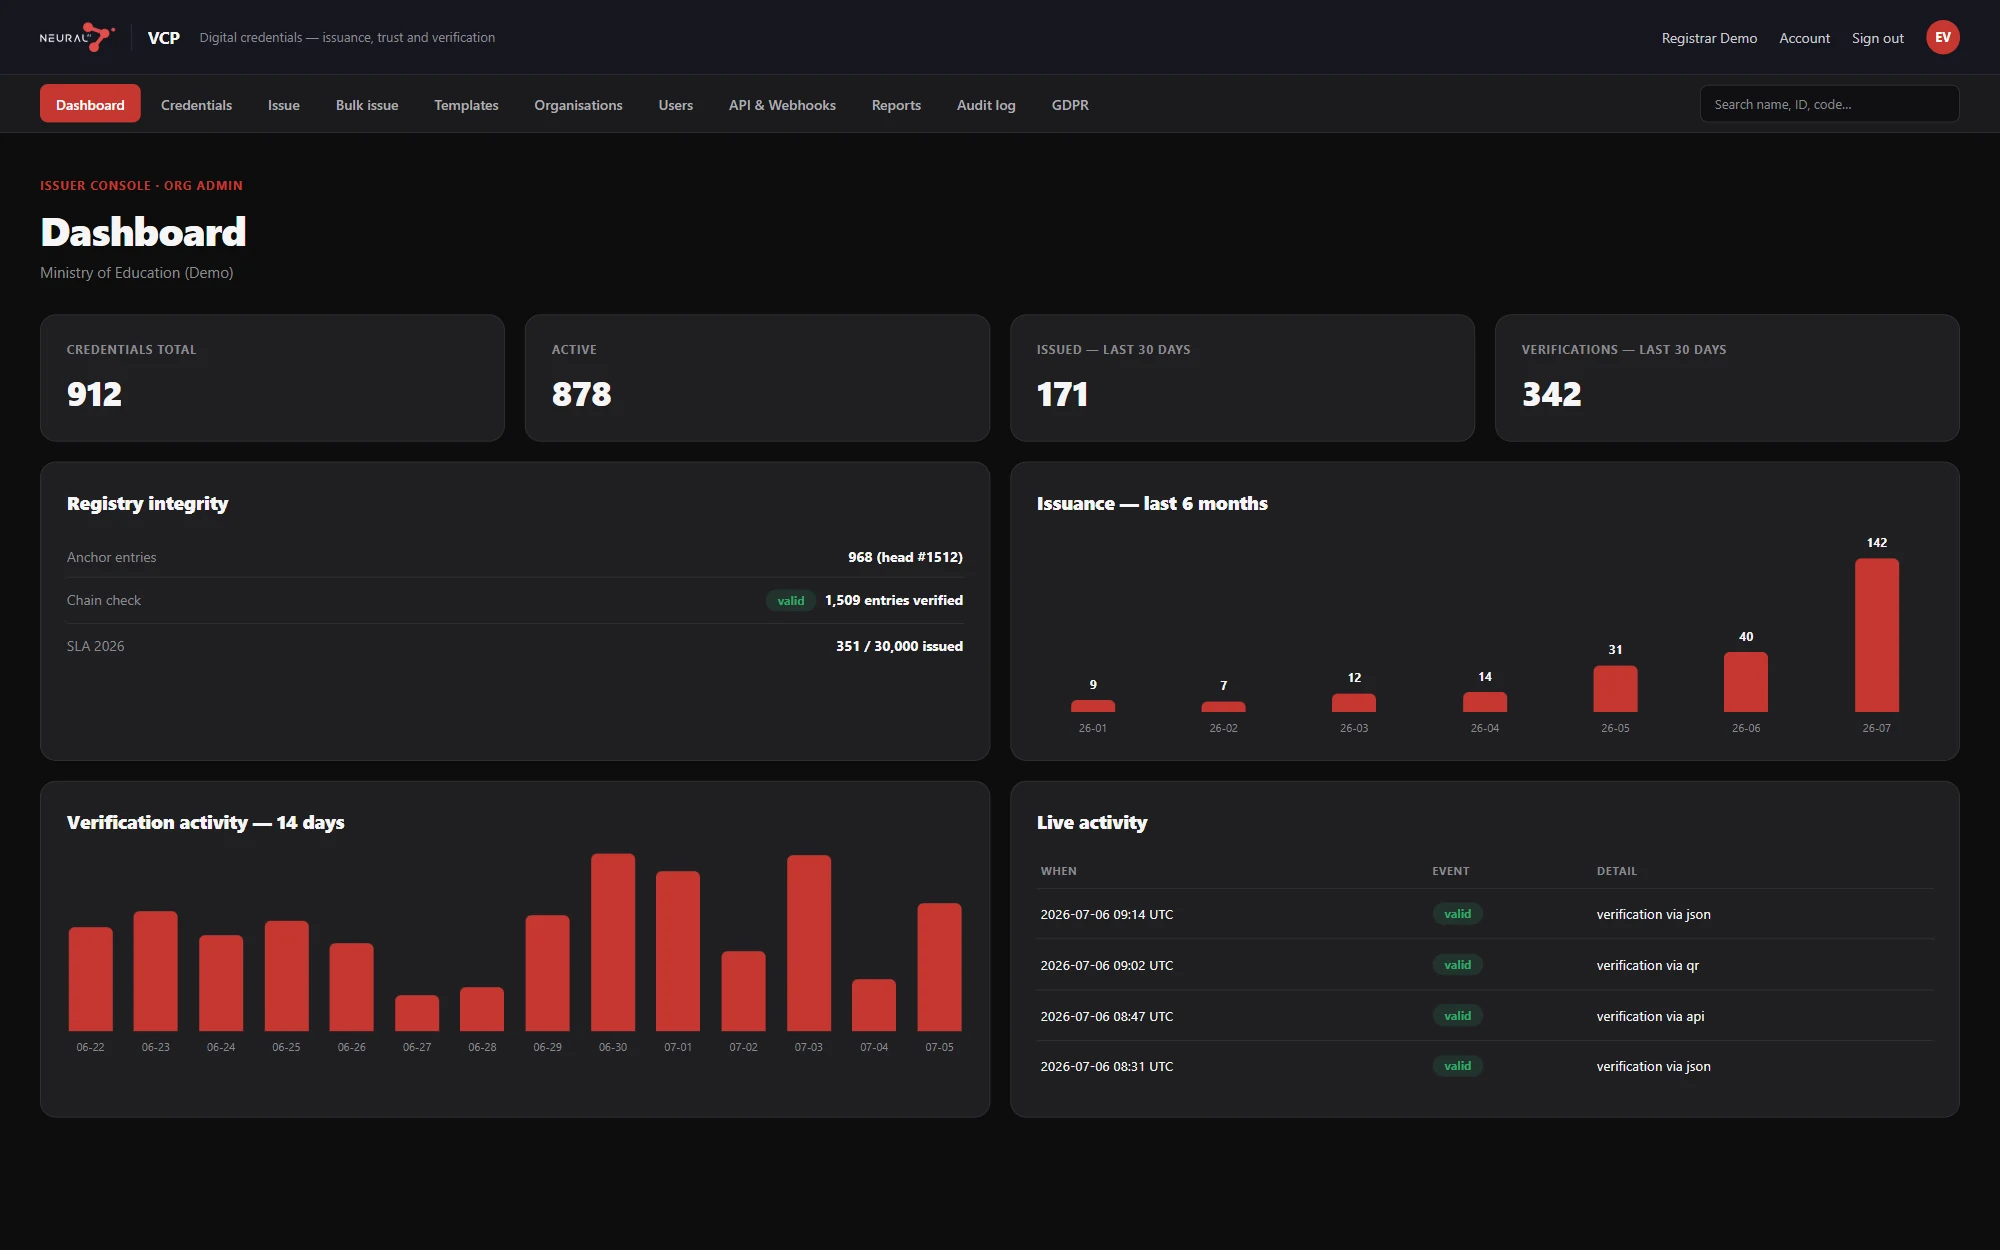Image resolution: width=2000 pixels, height=1250 pixels.
Task: Click the 06-27 verification bar
Action: [x=417, y=1013]
